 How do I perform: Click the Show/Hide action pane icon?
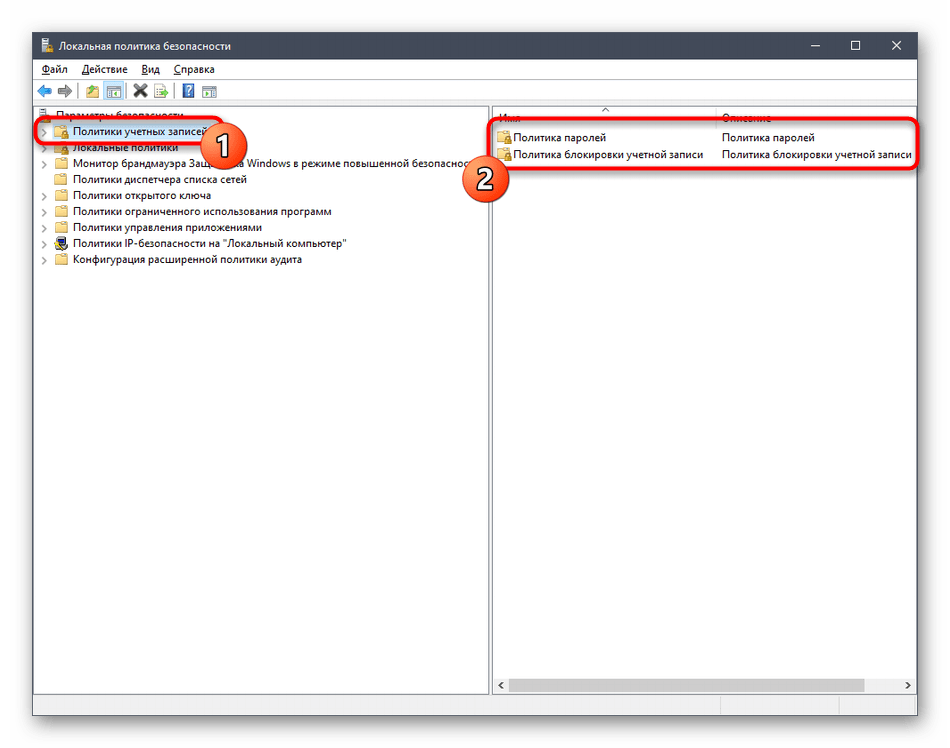209,91
